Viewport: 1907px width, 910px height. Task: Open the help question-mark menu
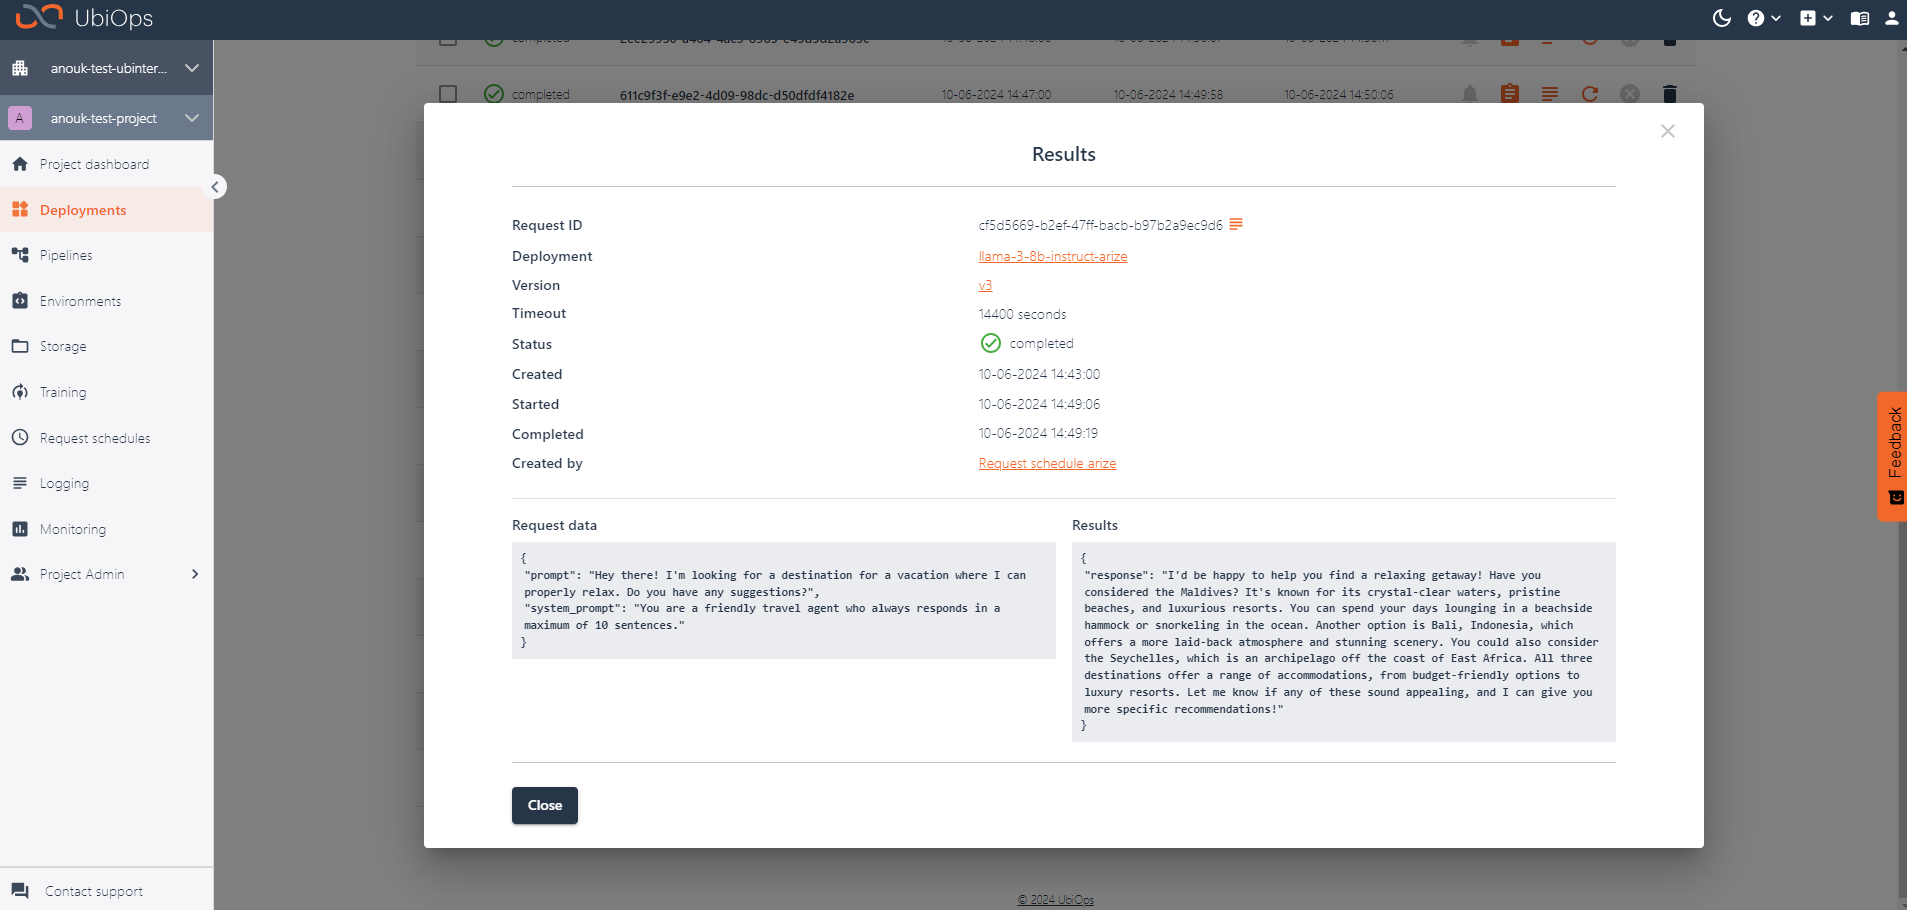tap(1764, 18)
